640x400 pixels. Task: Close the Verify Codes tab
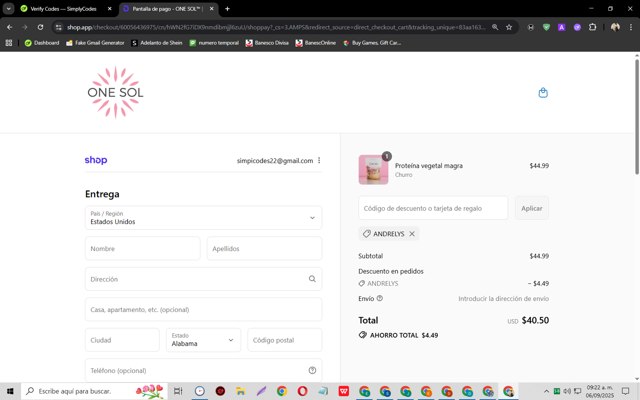(x=109, y=9)
